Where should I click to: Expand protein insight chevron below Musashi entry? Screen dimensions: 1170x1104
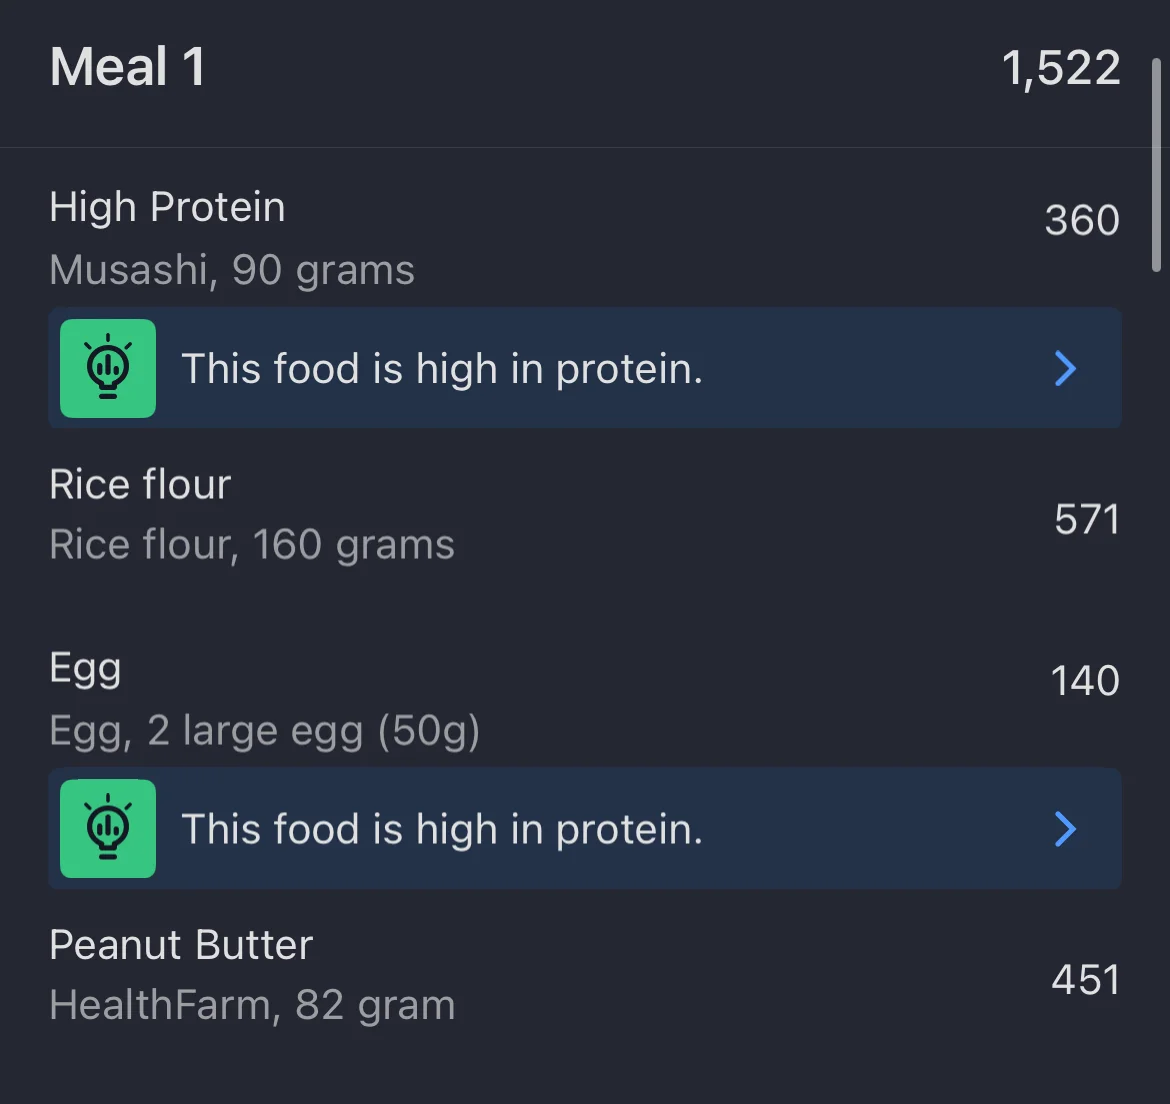pos(1065,369)
